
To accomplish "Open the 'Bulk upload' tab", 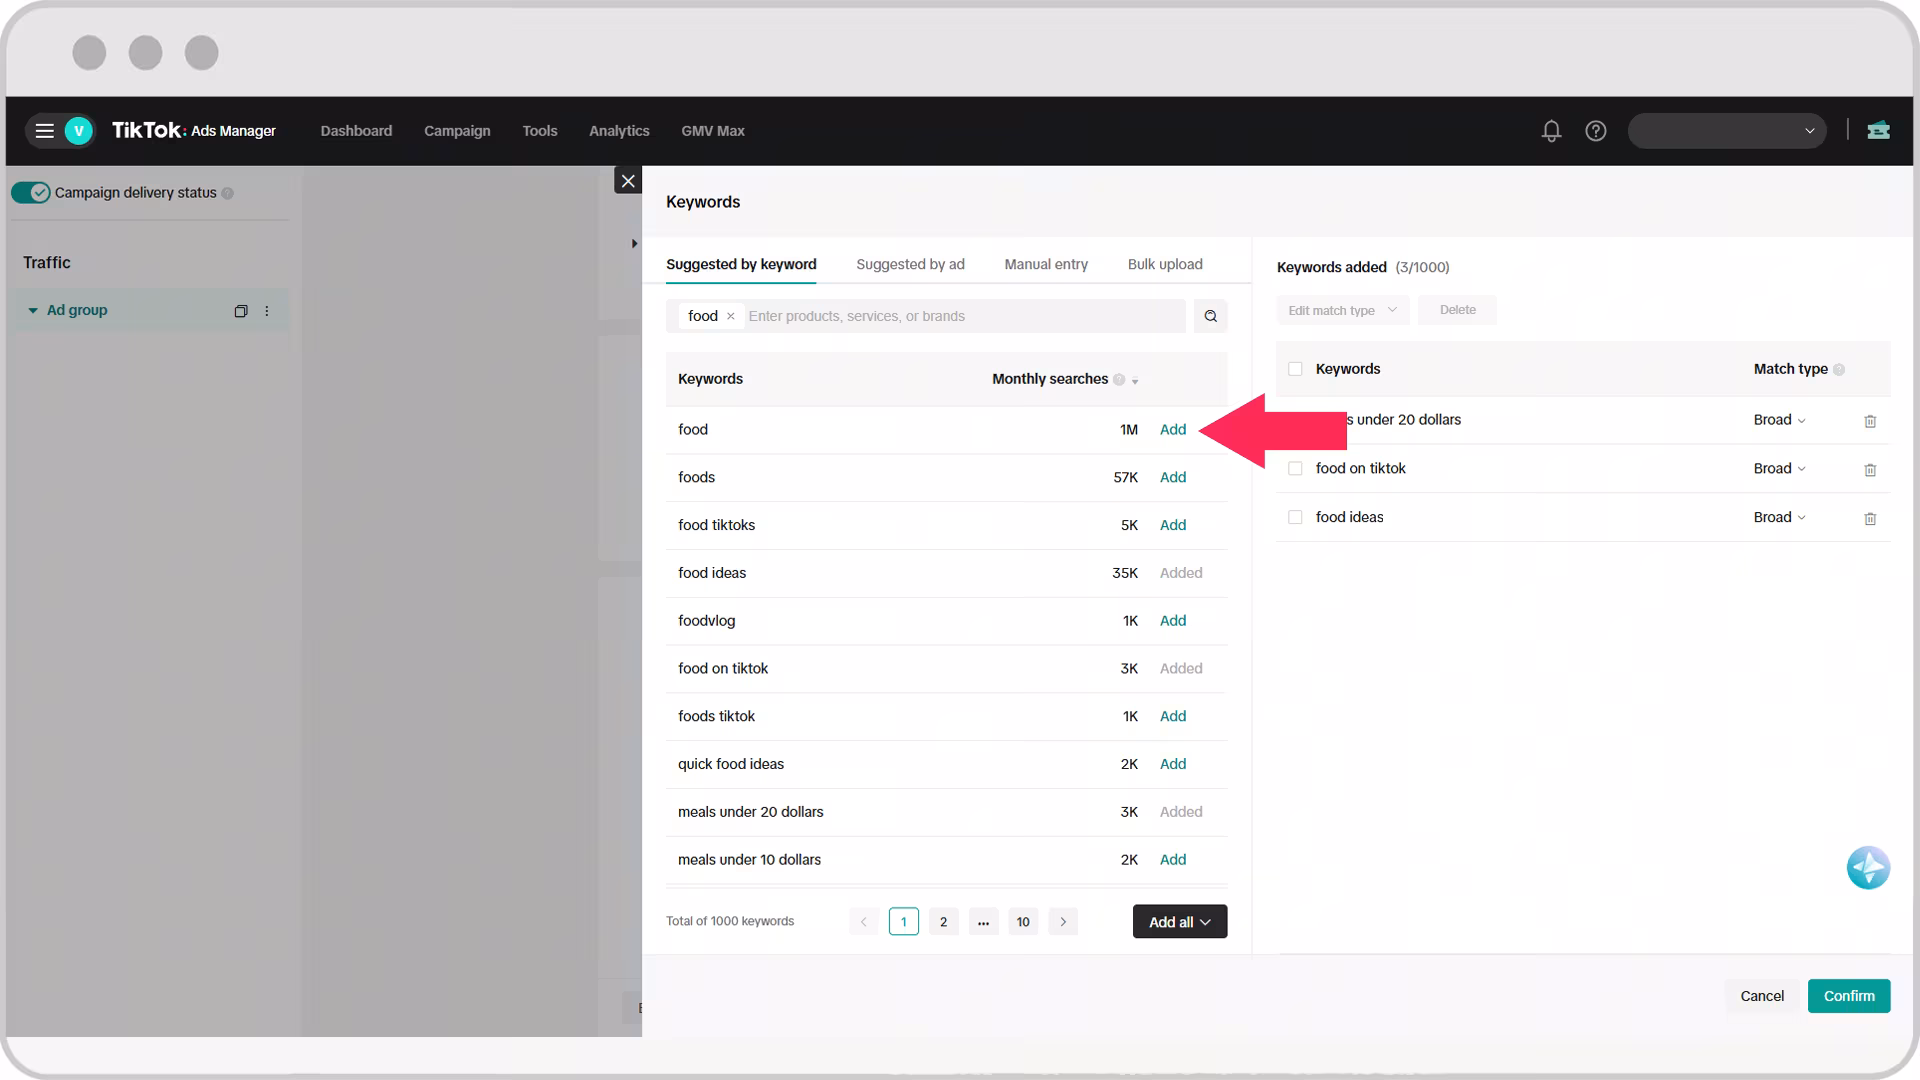I will coord(1165,264).
